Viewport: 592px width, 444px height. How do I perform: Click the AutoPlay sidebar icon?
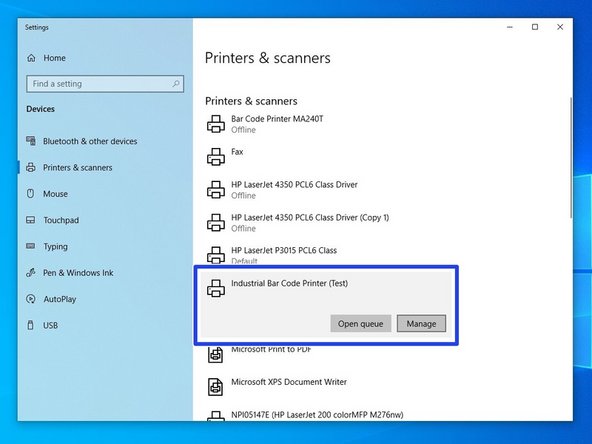point(31,299)
